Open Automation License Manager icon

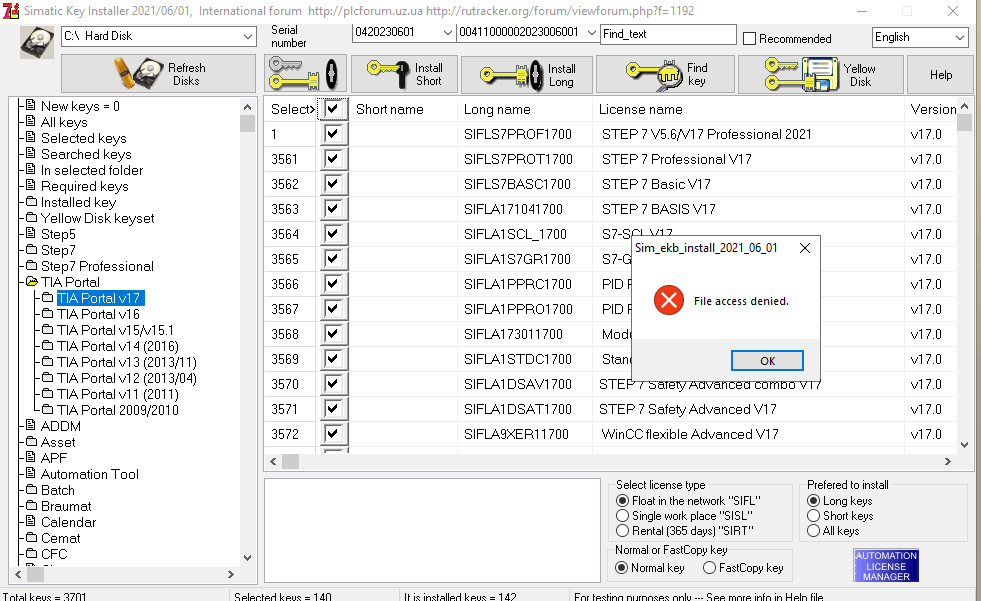(x=886, y=566)
